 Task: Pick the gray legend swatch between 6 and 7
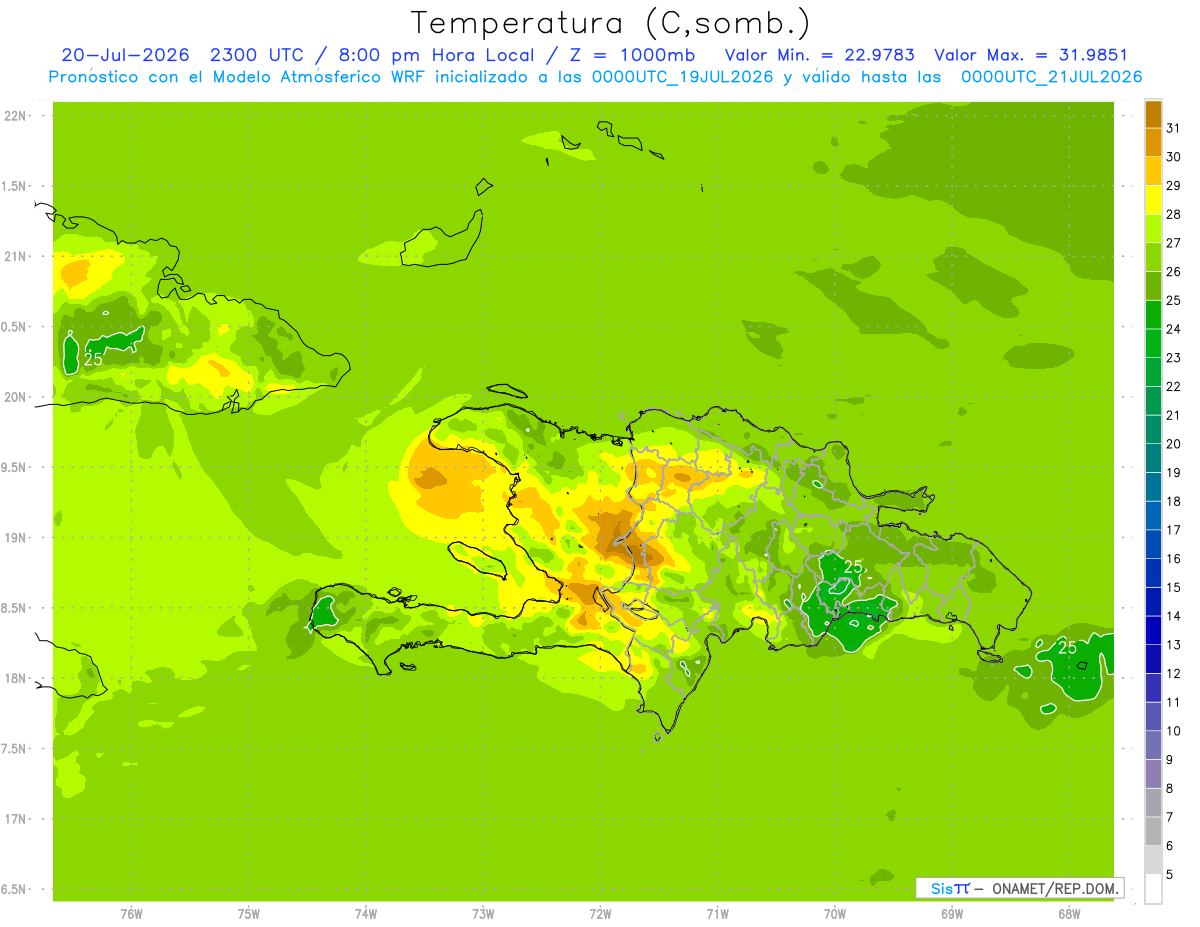click(x=1153, y=830)
